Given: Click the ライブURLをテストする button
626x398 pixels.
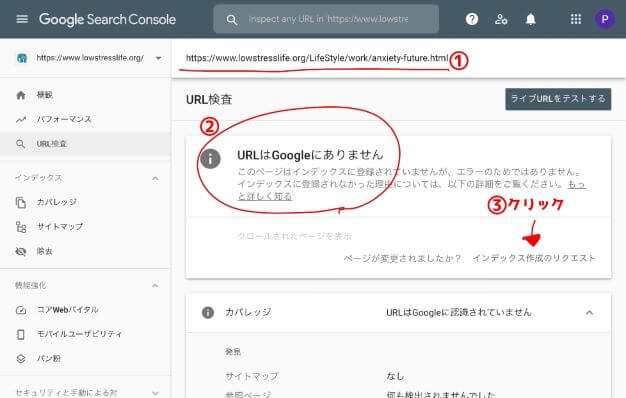Looking at the screenshot, I should (558, 99).
